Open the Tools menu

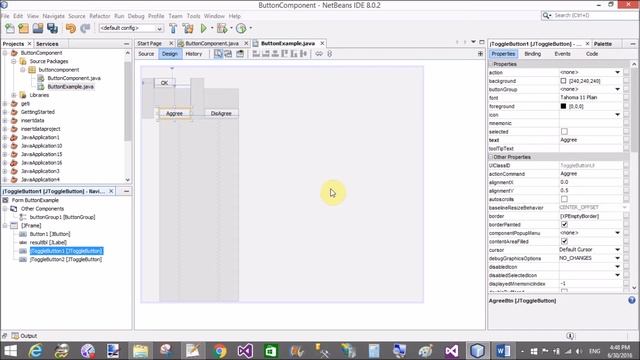click(x=193, y=16)
